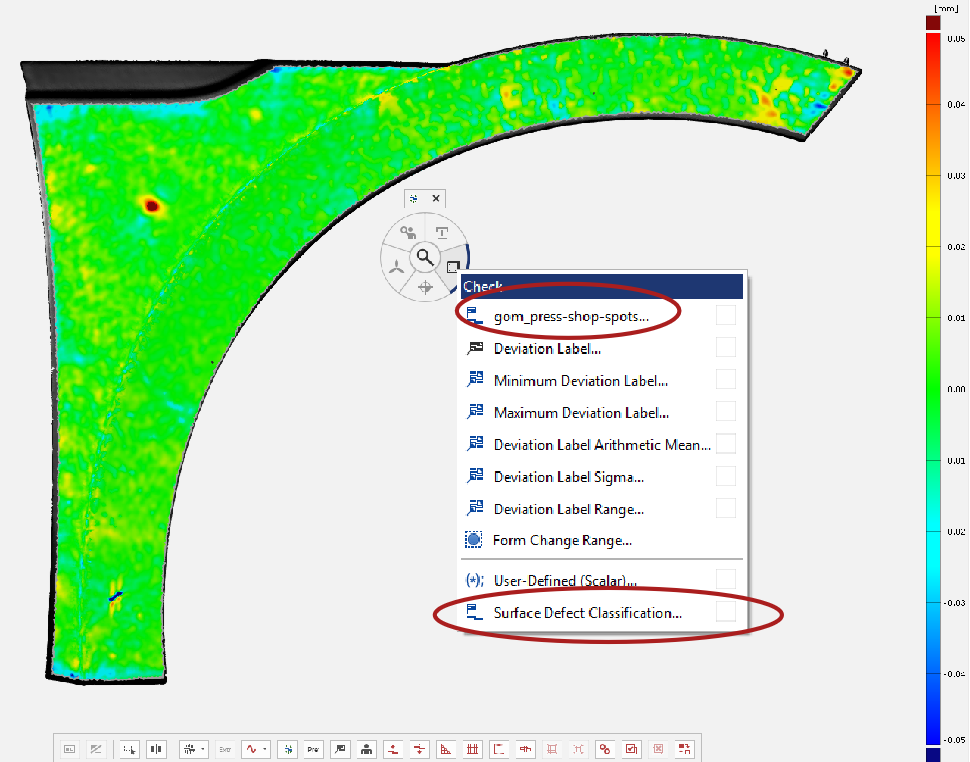
Task: Click Deviation Label Sigma entry
Action: click(x=568, y=476)
